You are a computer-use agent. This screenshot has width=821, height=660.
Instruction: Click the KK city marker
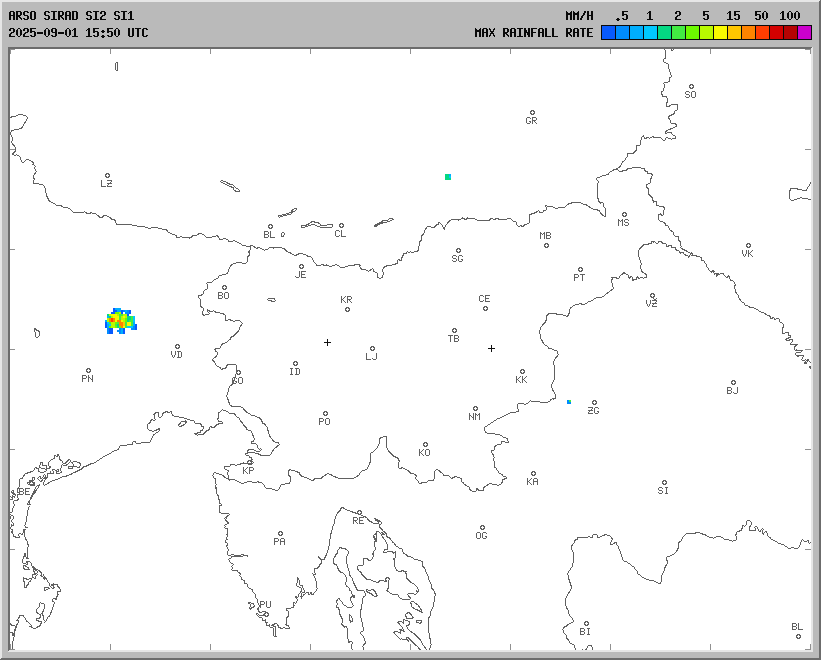pos(522,372)
